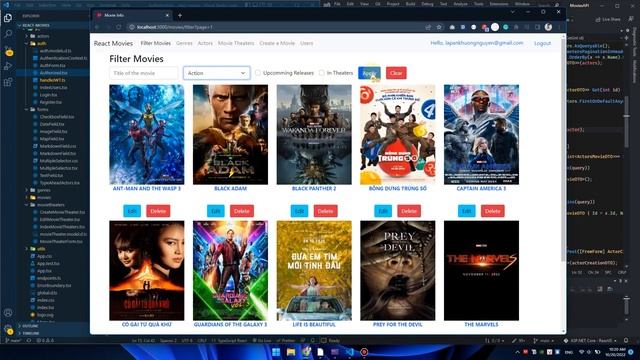Open the handleJWT.ts file in Explorer
Screen dimensions: 640x360
53,80
